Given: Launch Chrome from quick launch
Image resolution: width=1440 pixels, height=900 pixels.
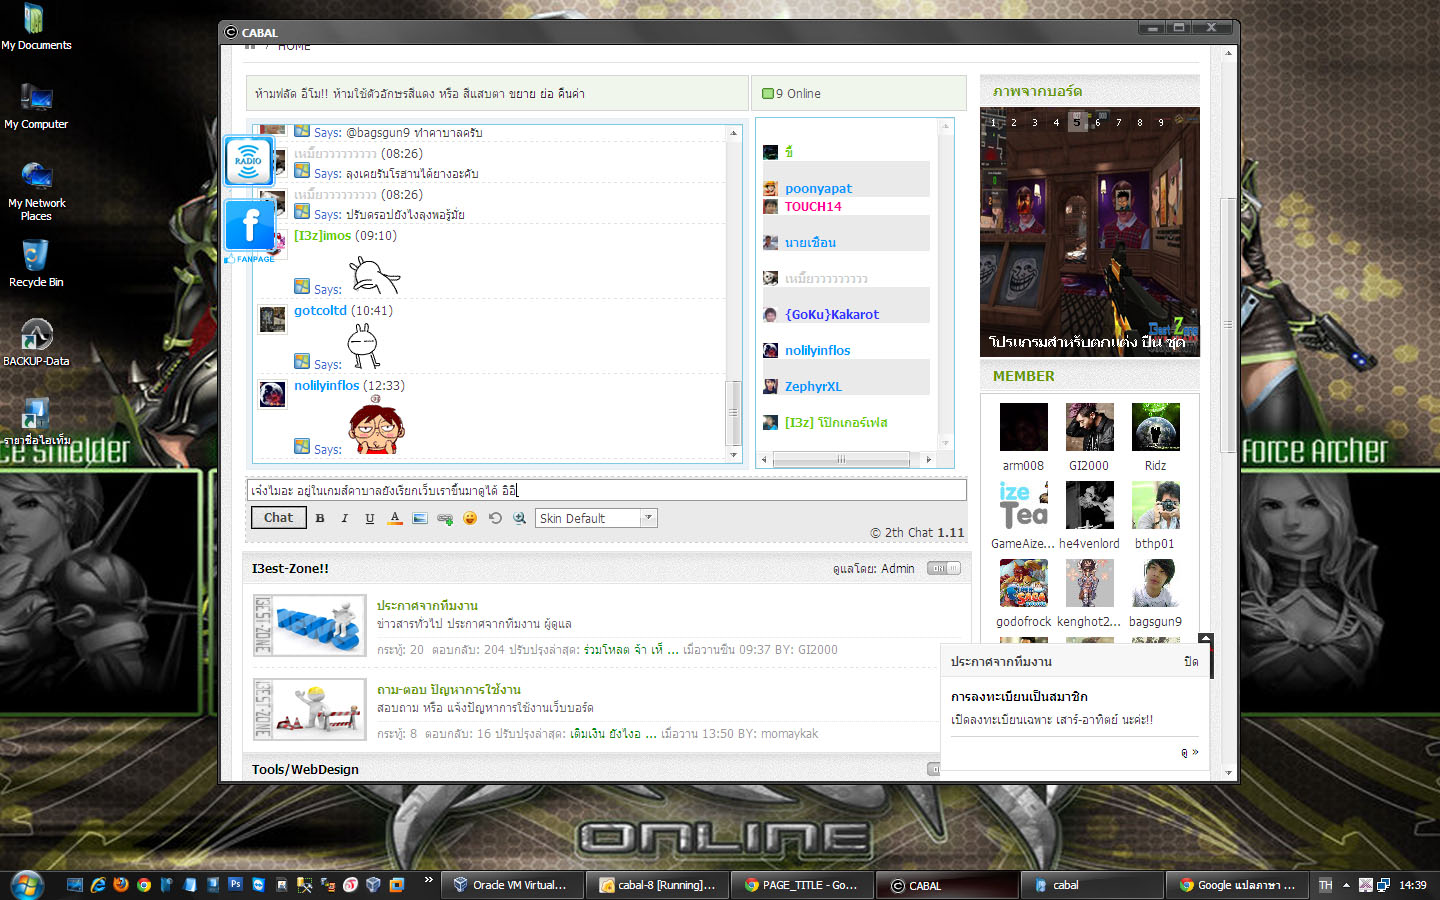Looking at the screenshot, I should [x=144, y=885].
